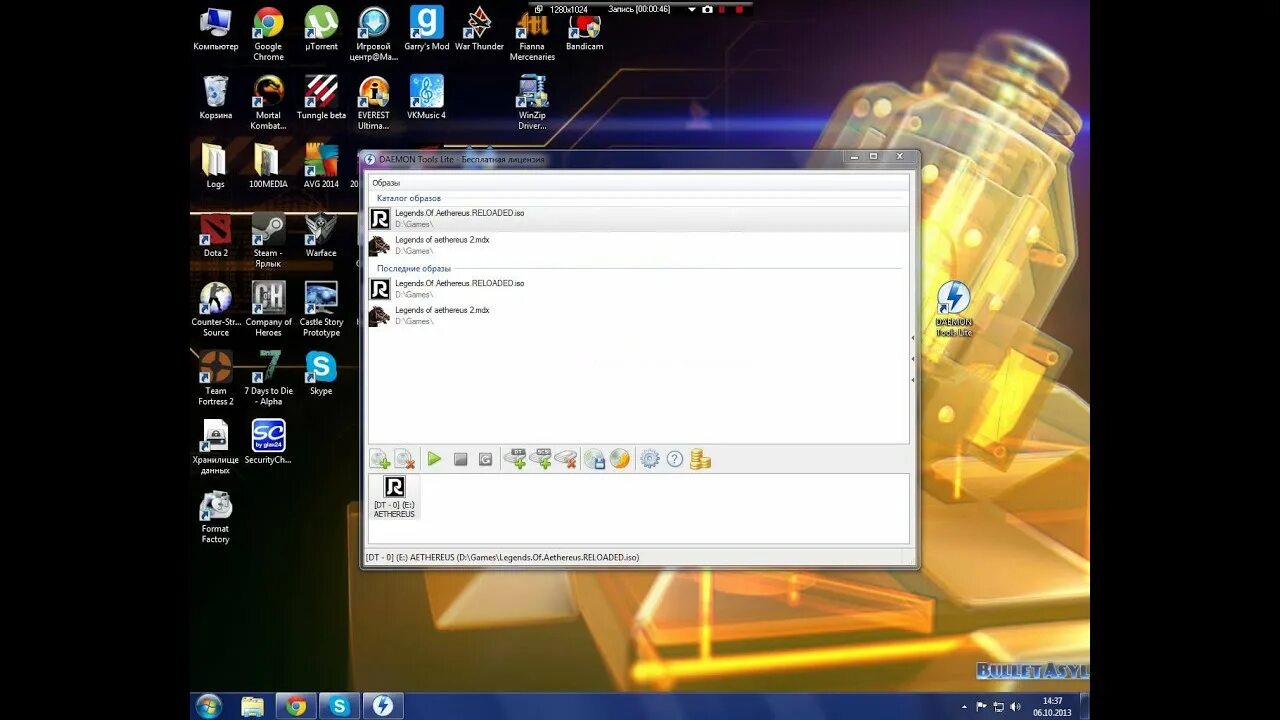Screen dimensions: 1280x720
Task: Click the green Mount play button
Action: pyautogui.click(x=434, y=459)
